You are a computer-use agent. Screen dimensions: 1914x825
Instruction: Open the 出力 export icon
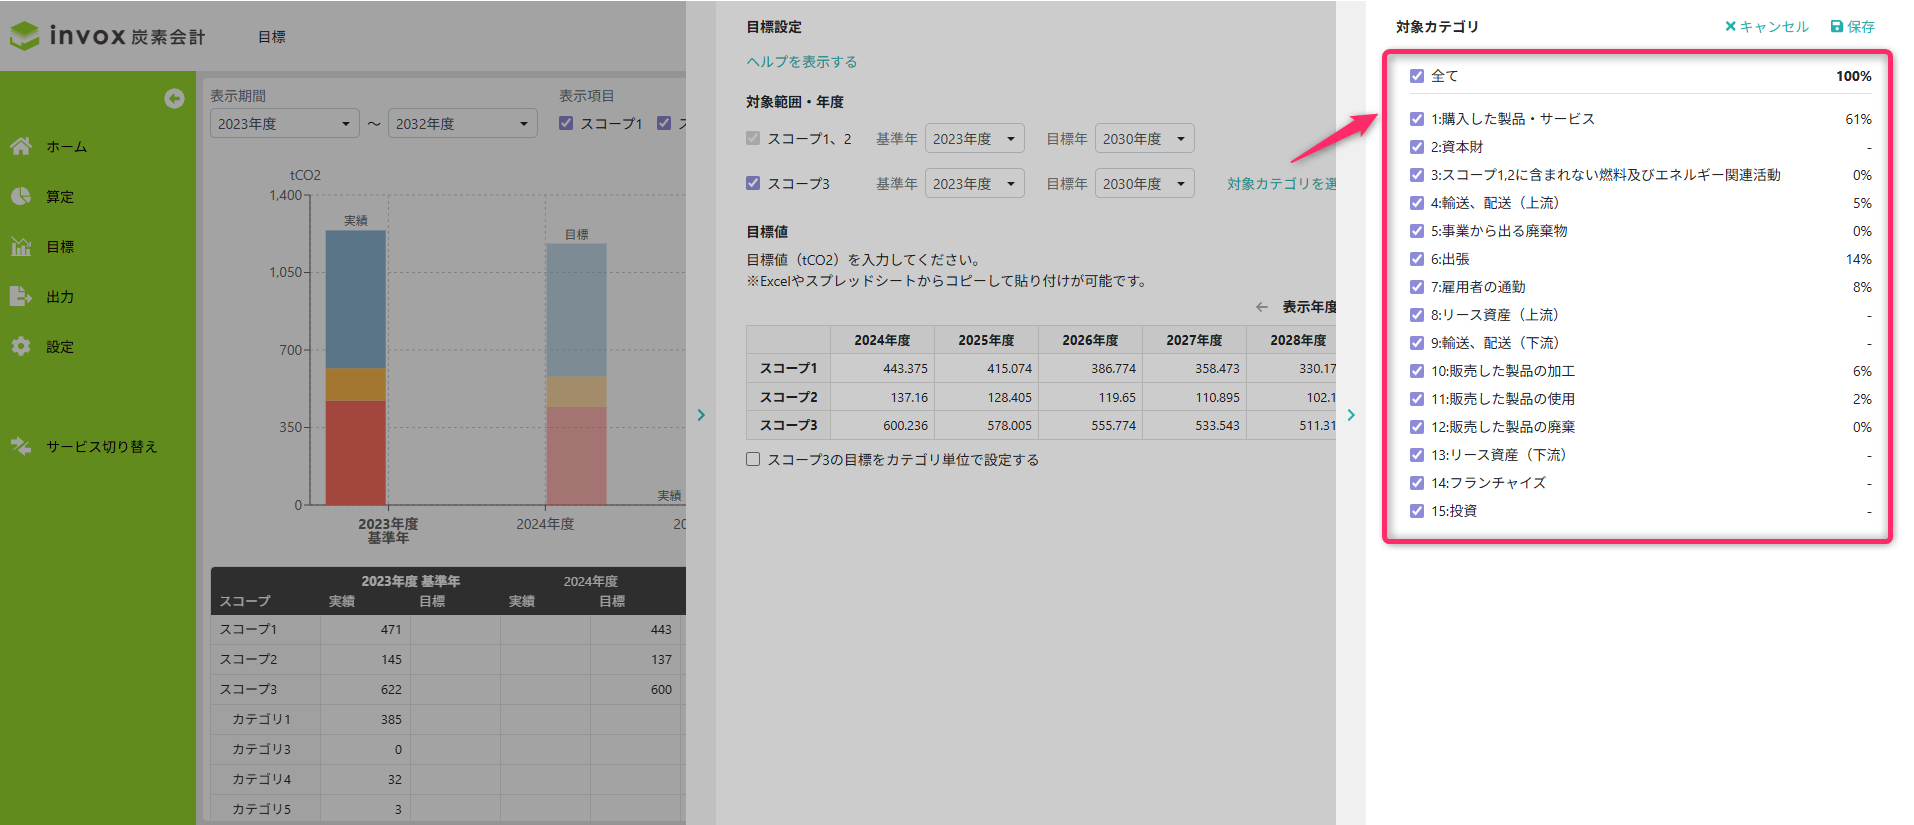(21, 297)
